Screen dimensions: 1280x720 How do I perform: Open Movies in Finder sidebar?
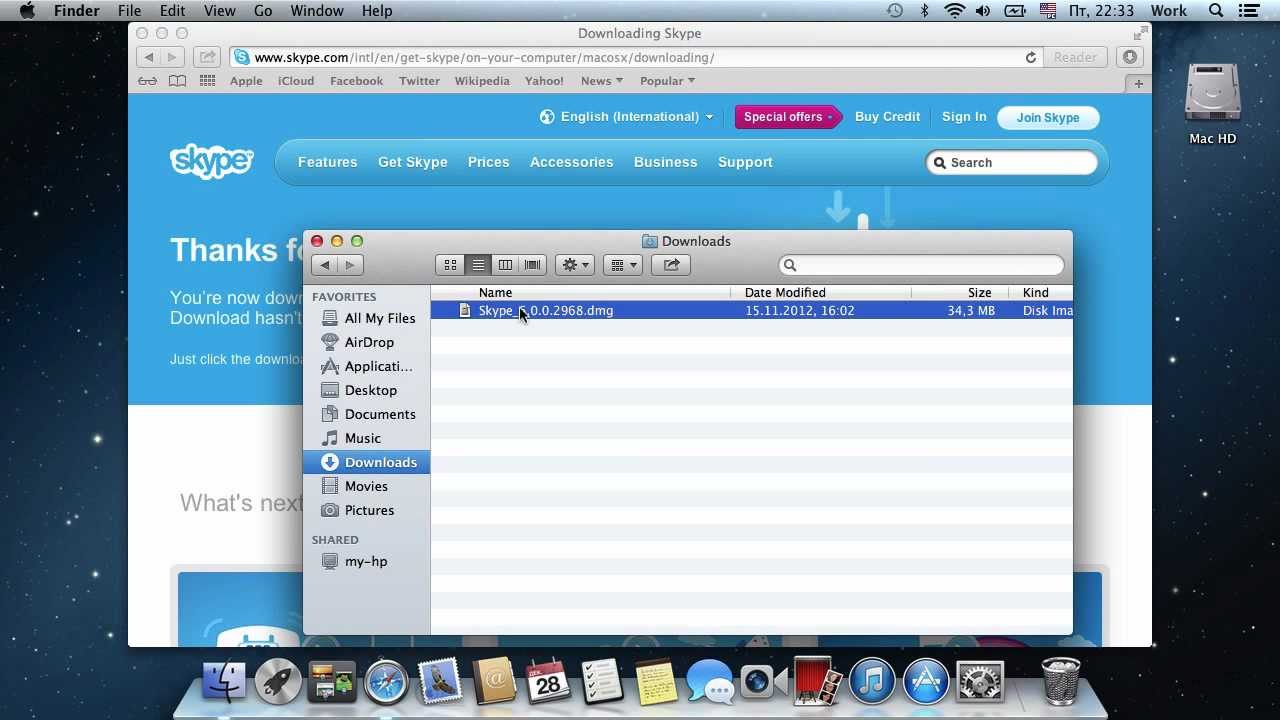pos(367,486)
